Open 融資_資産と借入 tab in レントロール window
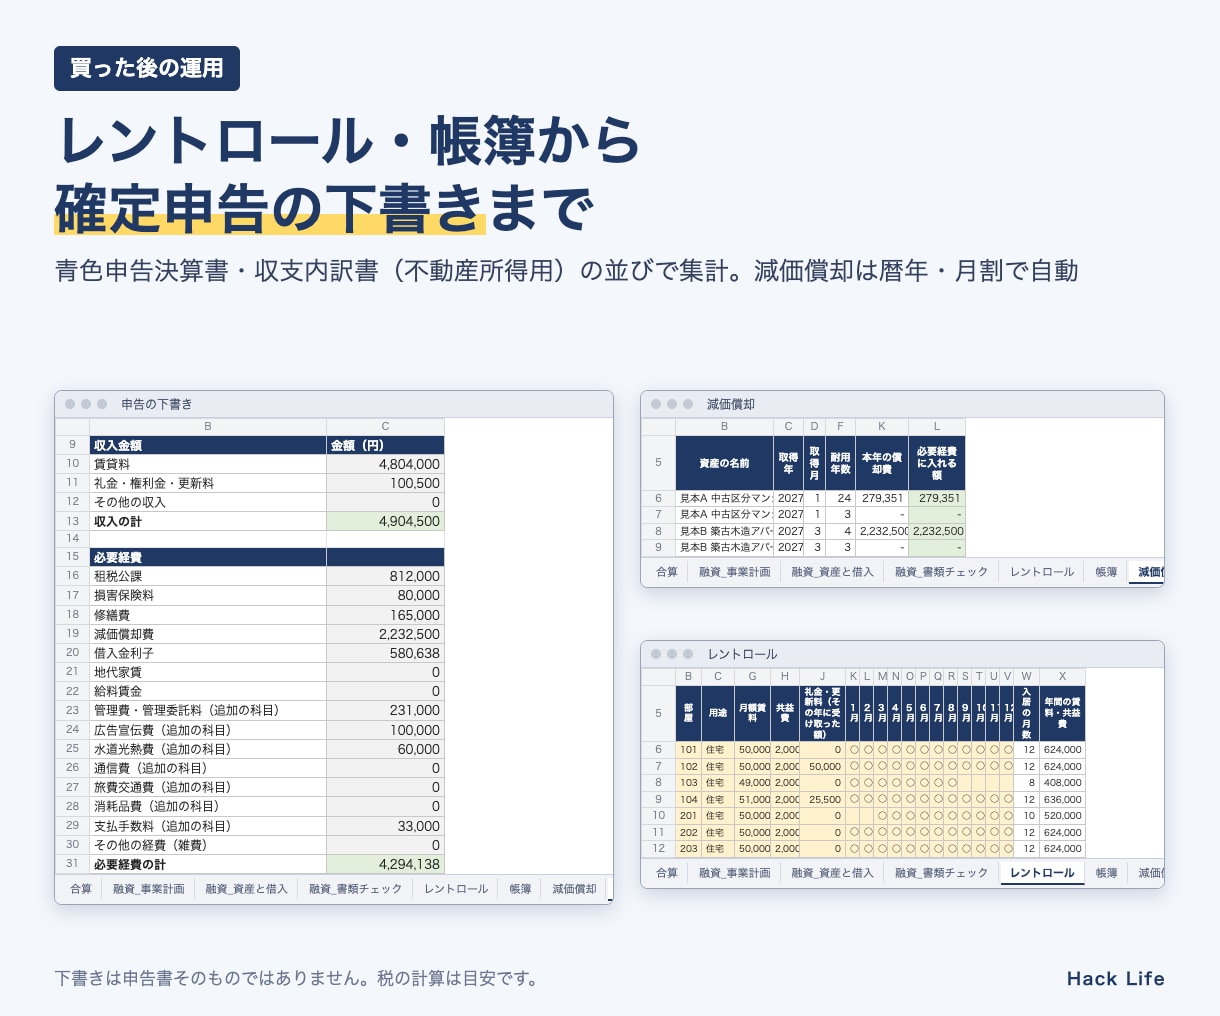 tap(832, 873)
